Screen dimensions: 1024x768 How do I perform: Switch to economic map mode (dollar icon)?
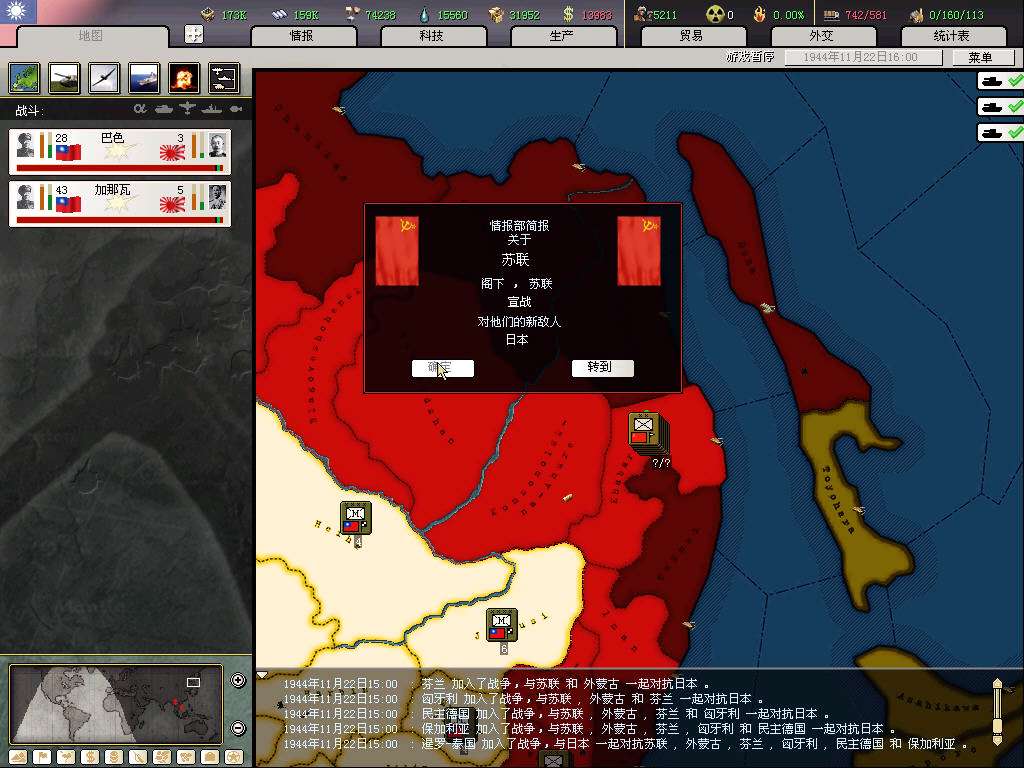[90, 758]
